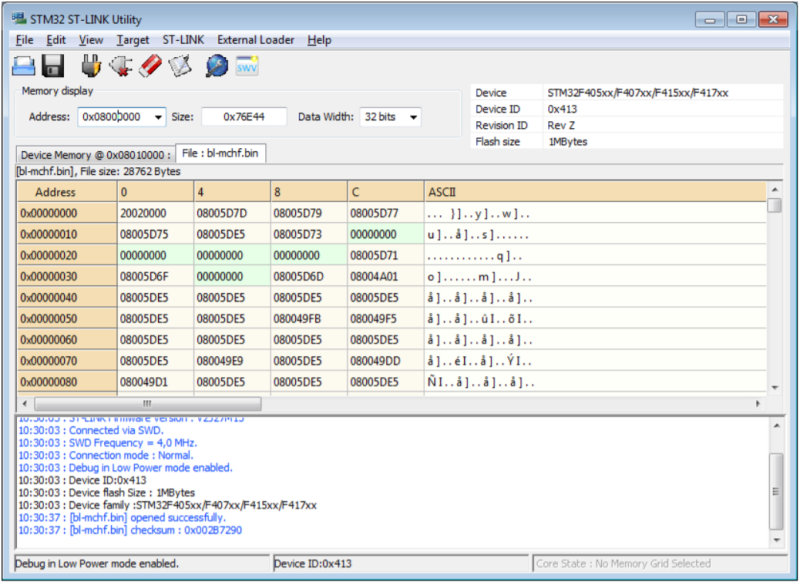Click the Size input field
This screenshot has width=800, height=582.
[x=243, y=117]
